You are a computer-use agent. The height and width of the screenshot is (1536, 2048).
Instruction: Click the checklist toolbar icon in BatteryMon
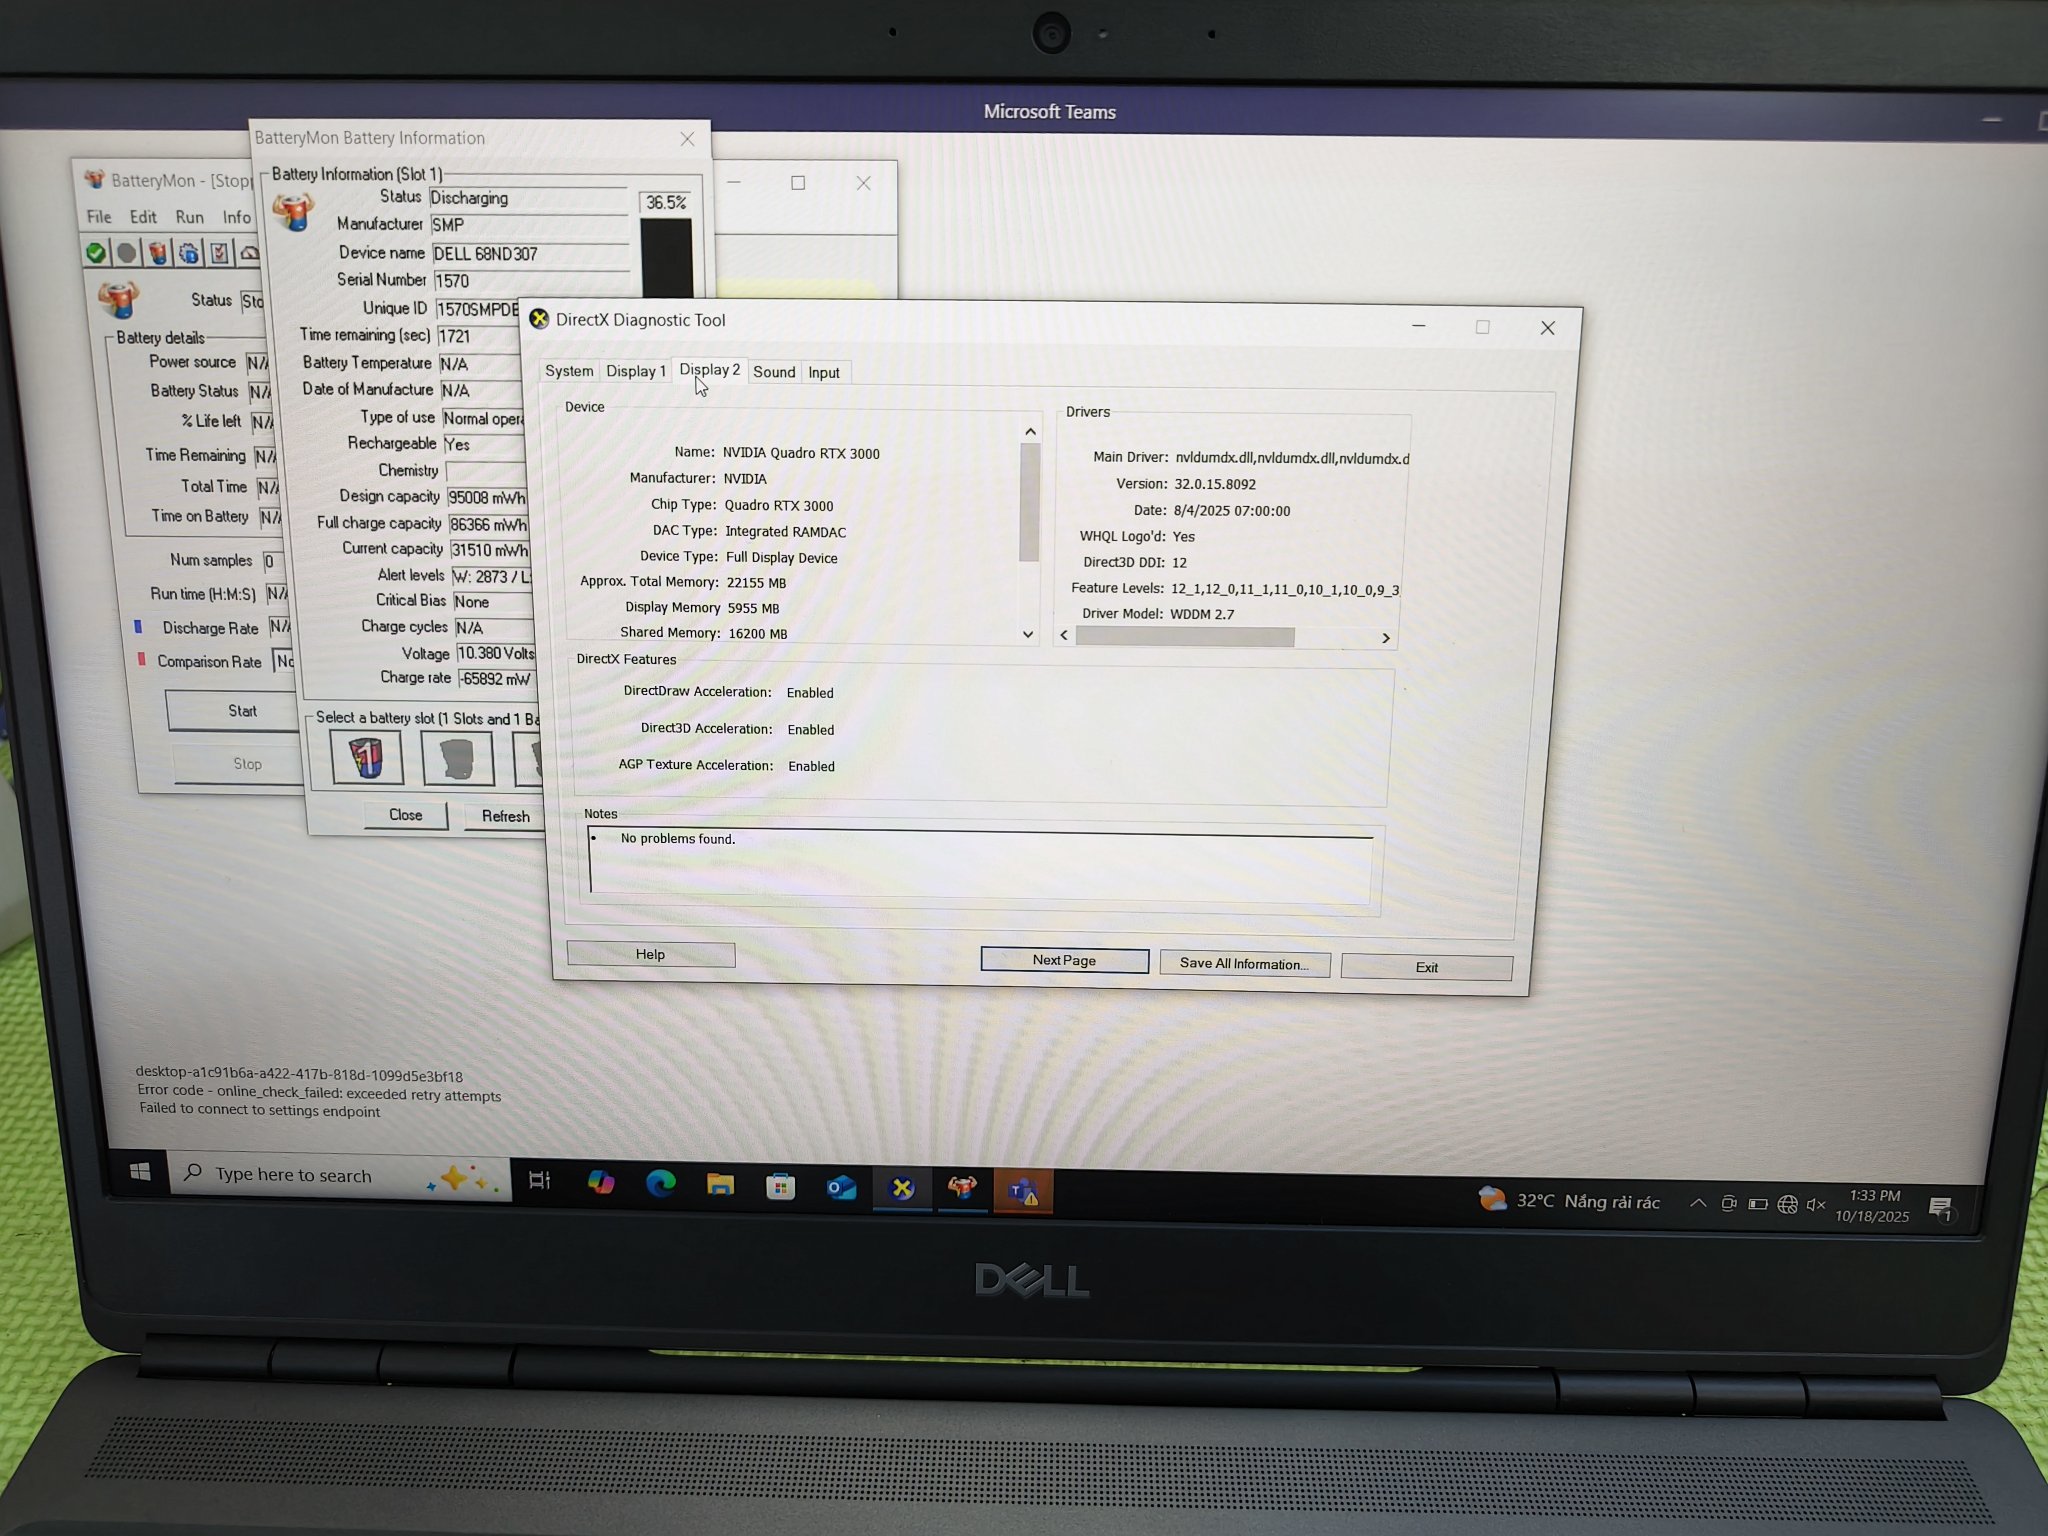219,253
